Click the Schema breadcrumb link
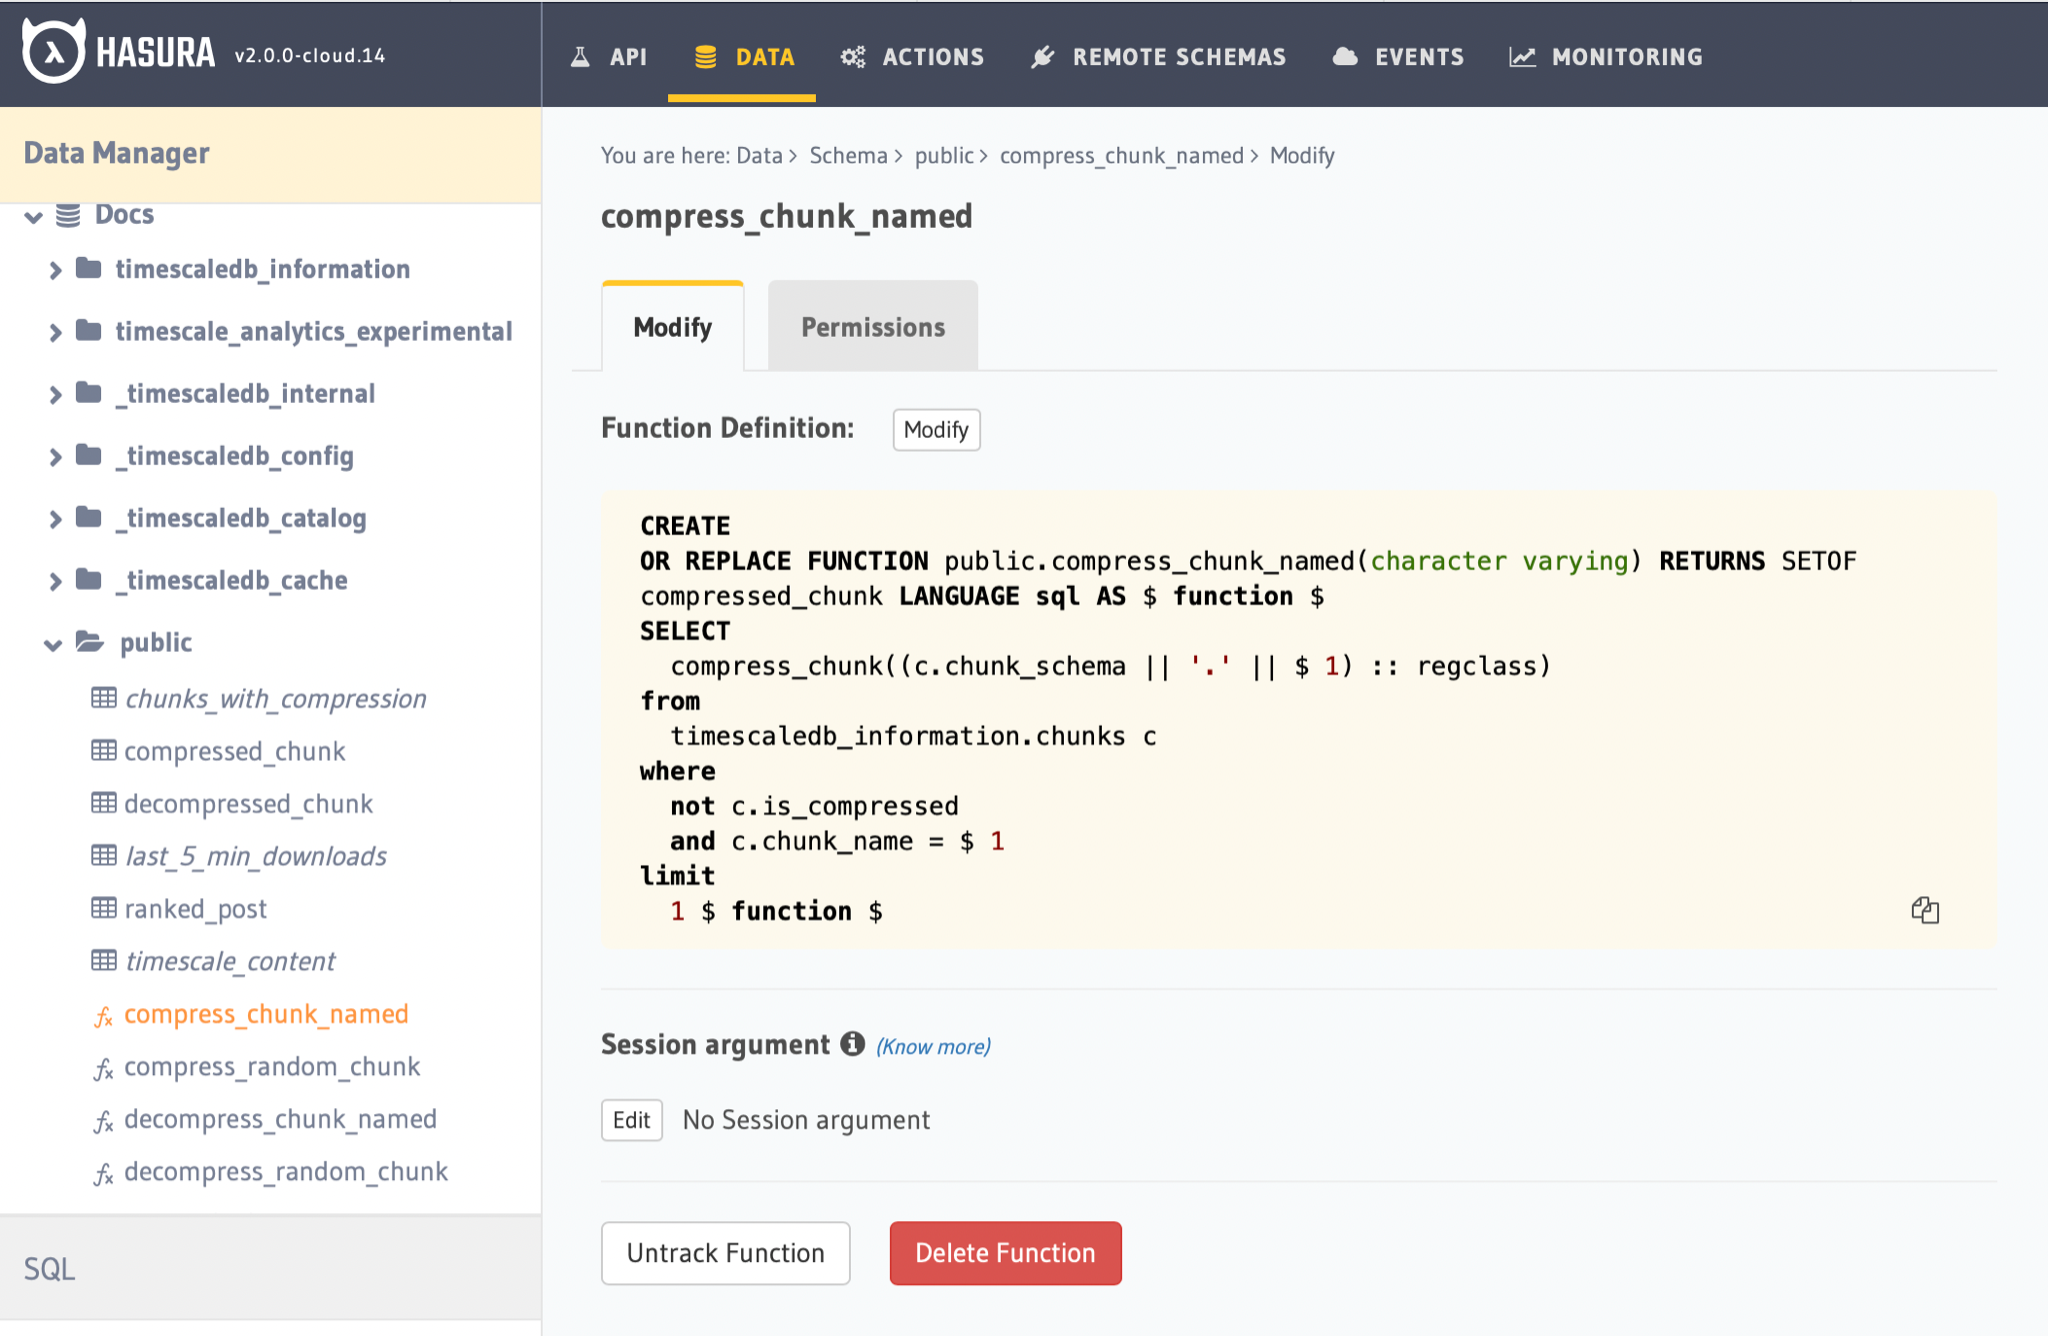Screen dimensions: 2048x1336 [848, 155]
